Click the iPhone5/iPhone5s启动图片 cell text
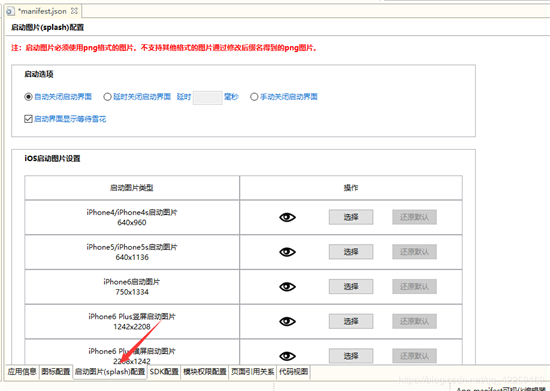The image size is (550, 391). tap(132, 247)
